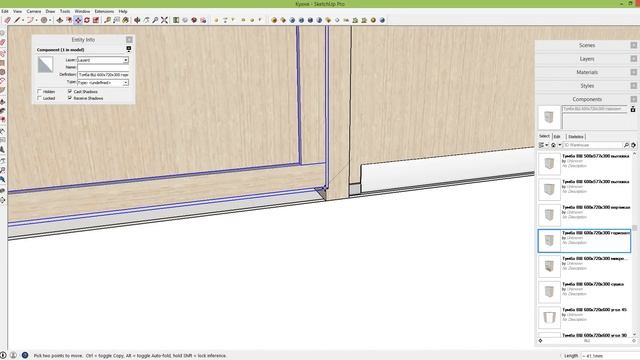Click the 3D Warehouse search field
The height and width of the screenshot is (360, 640).
click(593, 145)
